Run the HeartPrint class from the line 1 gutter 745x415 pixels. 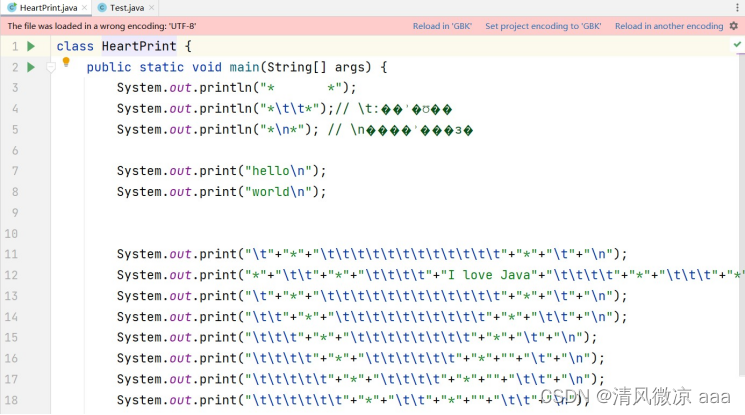pos(31,46)
